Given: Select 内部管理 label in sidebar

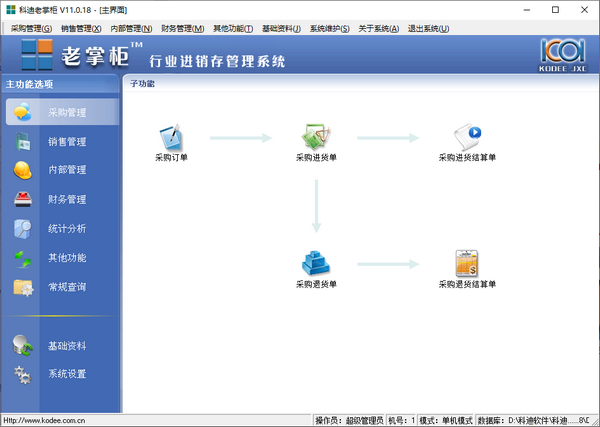Looking at the screenshot, I should (x=67, y=170).
